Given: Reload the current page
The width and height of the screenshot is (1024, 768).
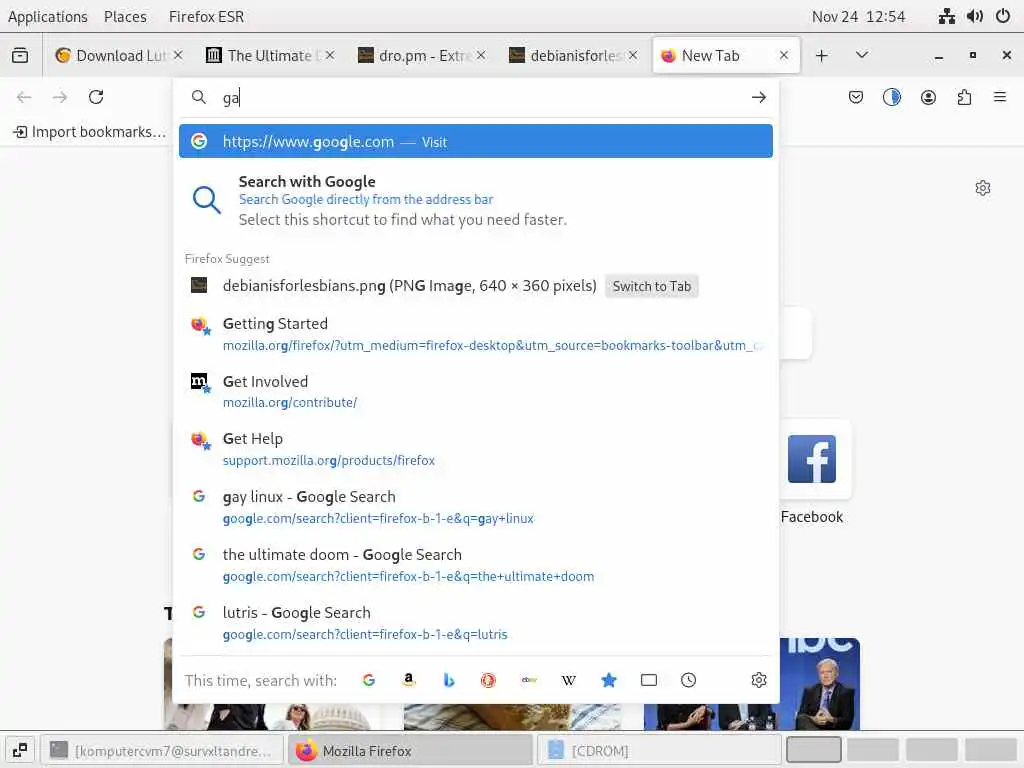Looking at the screenshot, I should [x=96, y=97].
